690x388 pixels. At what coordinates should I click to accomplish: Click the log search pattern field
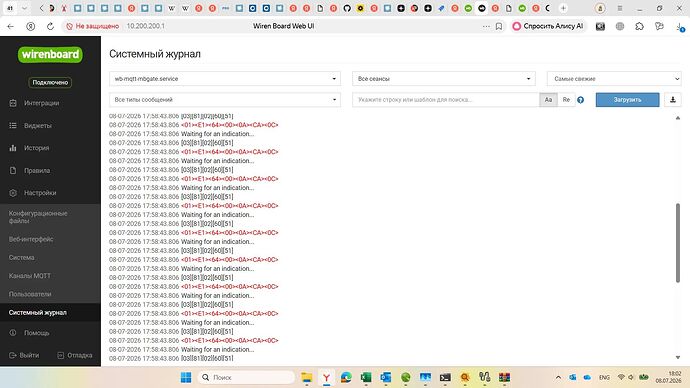[445, 100]
